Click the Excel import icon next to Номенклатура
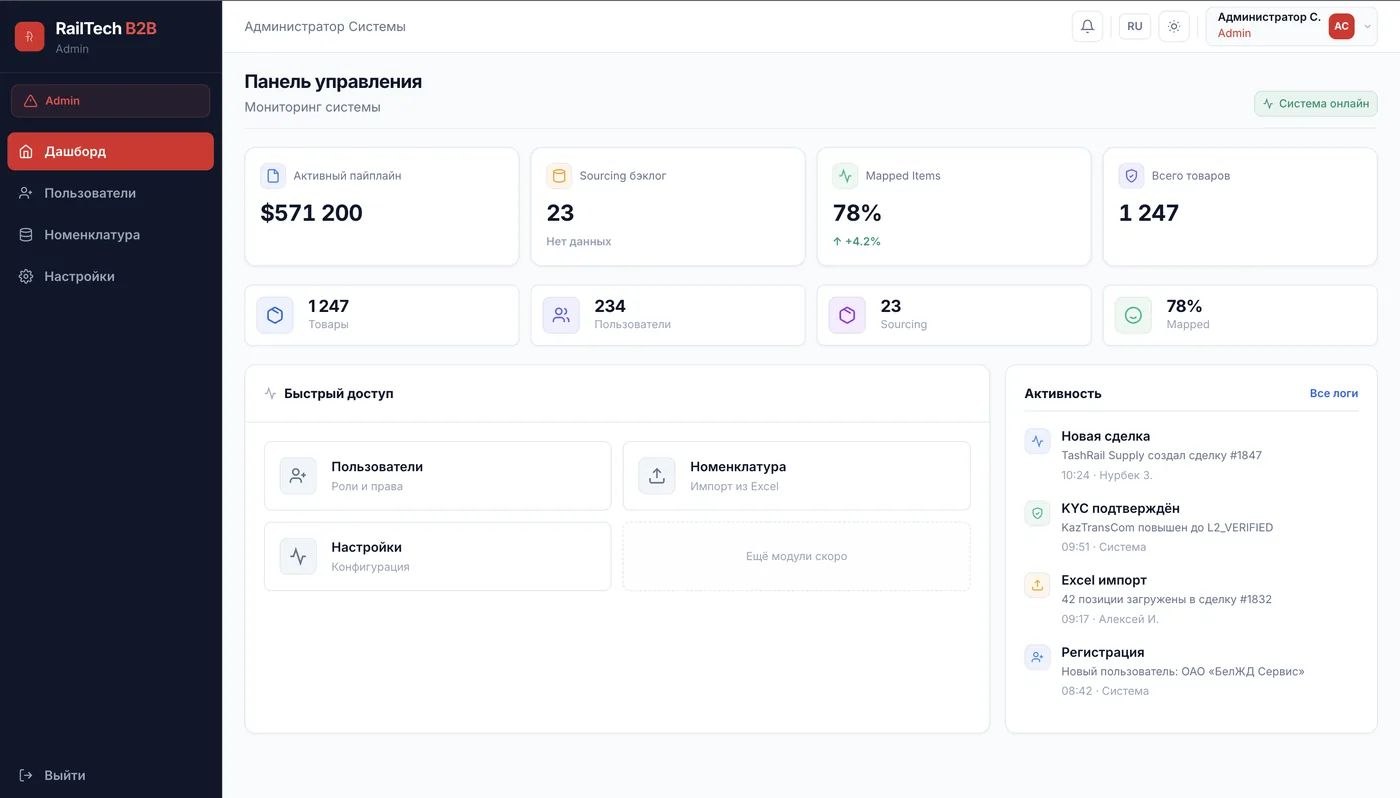This screenshot has width=1400, height=798. tap(656, 476)
